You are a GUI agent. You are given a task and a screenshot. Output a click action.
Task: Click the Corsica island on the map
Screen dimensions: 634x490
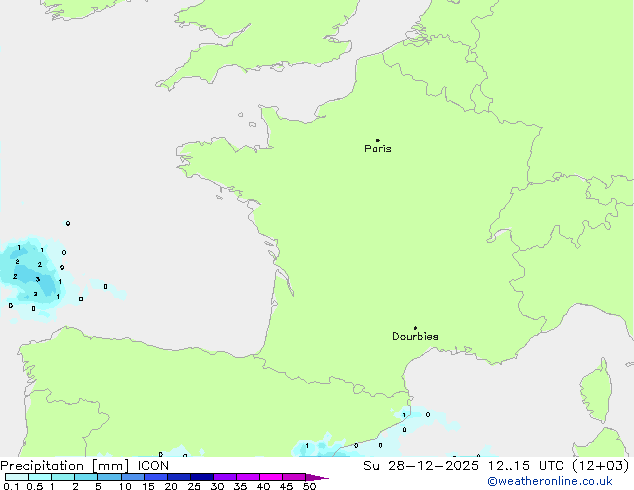tap(597, 390)
